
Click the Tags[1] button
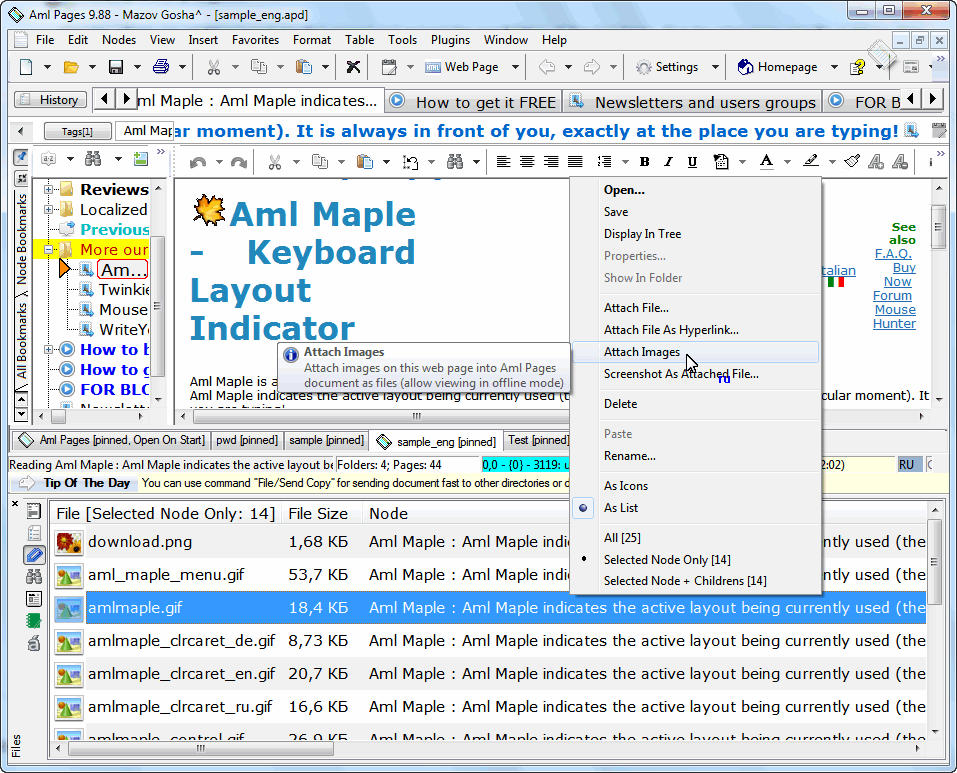[x=78, y=131]
